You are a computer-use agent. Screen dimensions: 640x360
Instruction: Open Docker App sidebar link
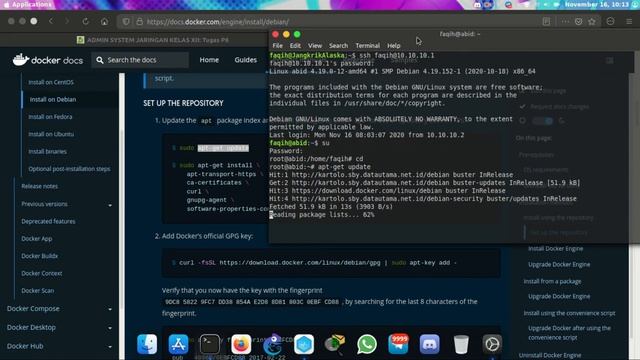pyautogui.click(x=37, y=238)
